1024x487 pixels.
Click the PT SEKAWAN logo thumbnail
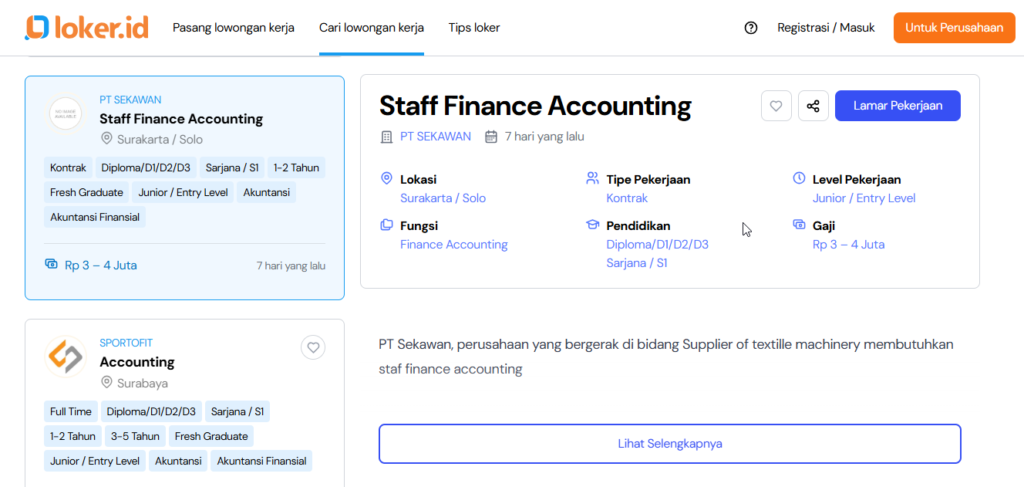point(66,113)
